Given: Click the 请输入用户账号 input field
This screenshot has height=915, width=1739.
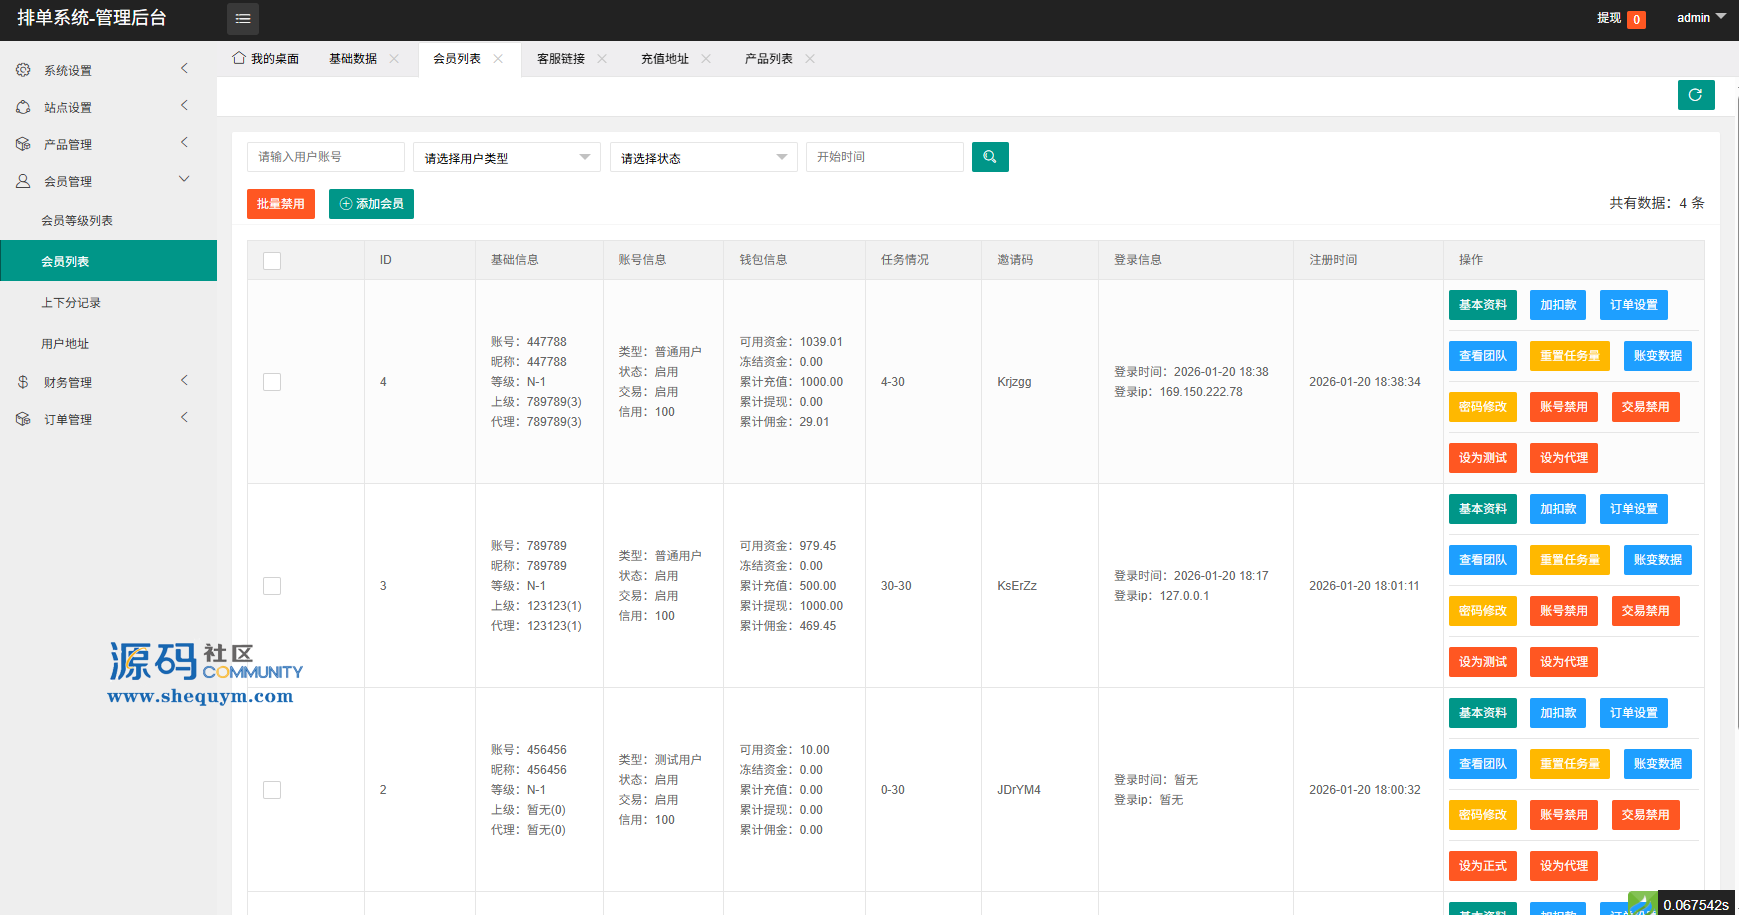Looking at the screenshot, I should (325, 157).
